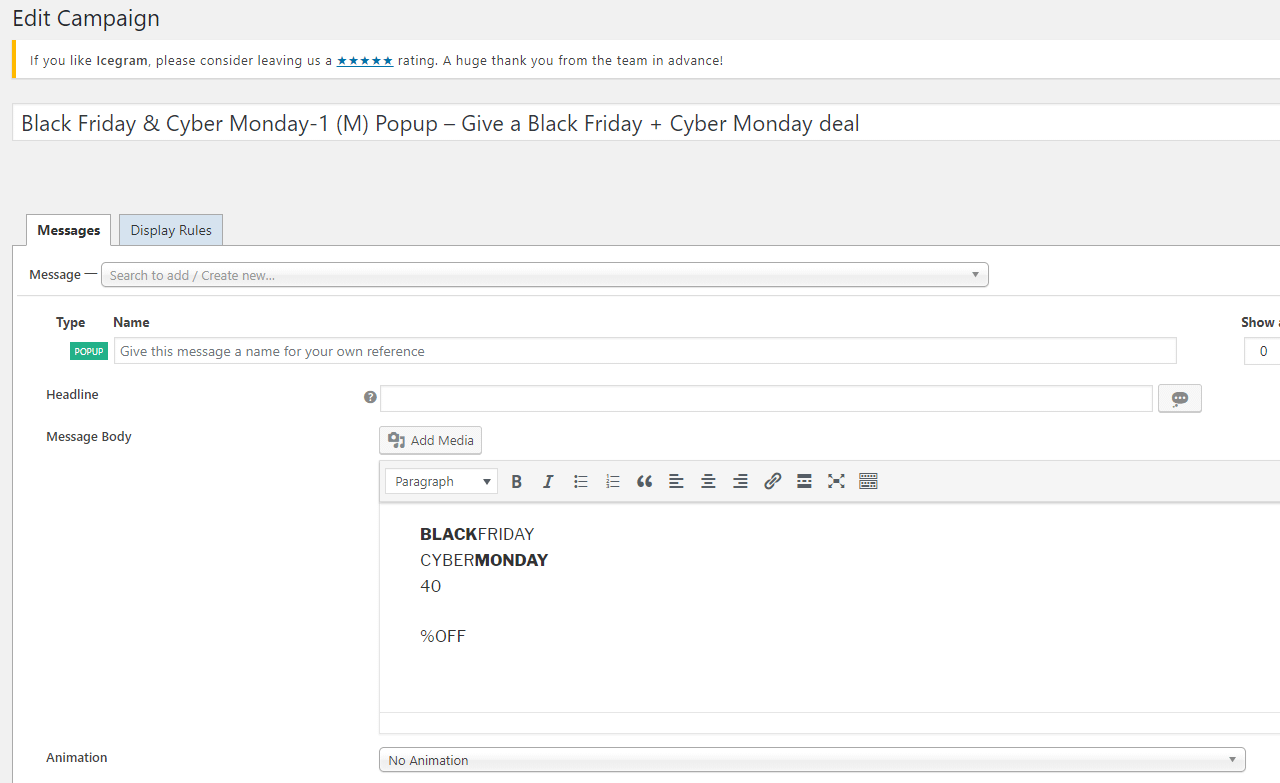Click the Add Media button
This screenshot has width=1280, height=783.
430,440
